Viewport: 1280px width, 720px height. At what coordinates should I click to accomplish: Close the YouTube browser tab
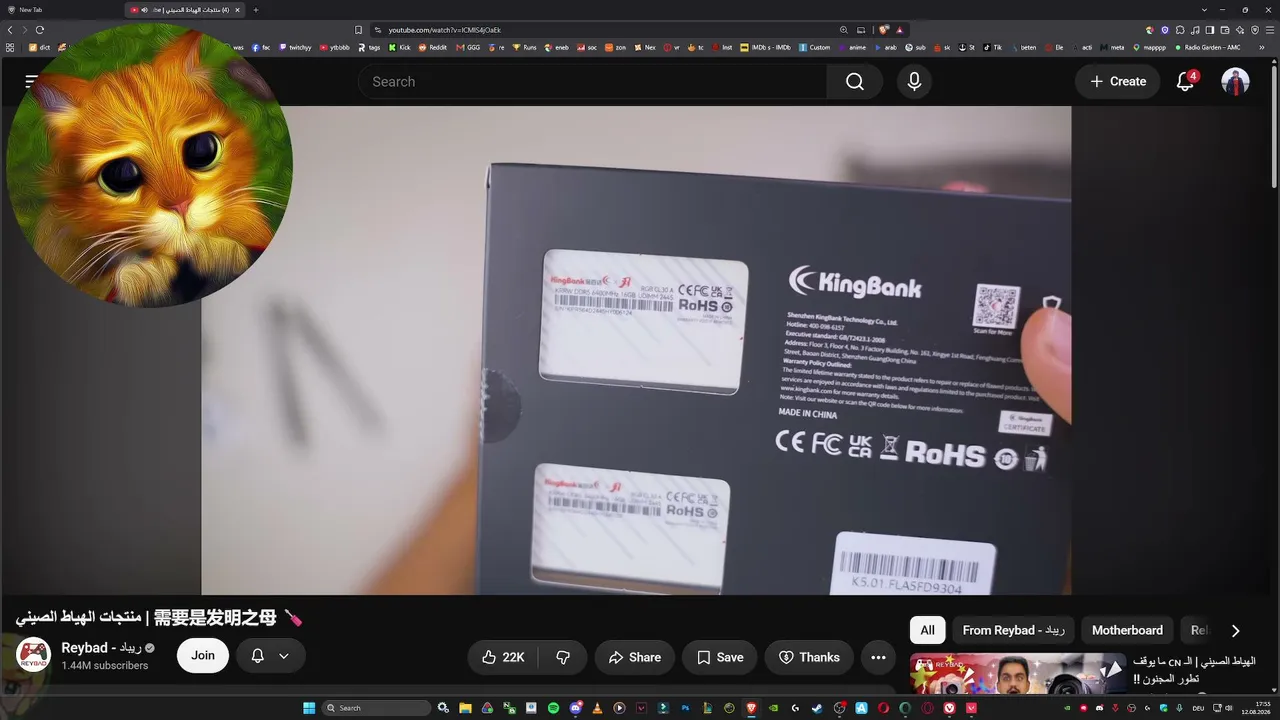[x=238, y=10]
